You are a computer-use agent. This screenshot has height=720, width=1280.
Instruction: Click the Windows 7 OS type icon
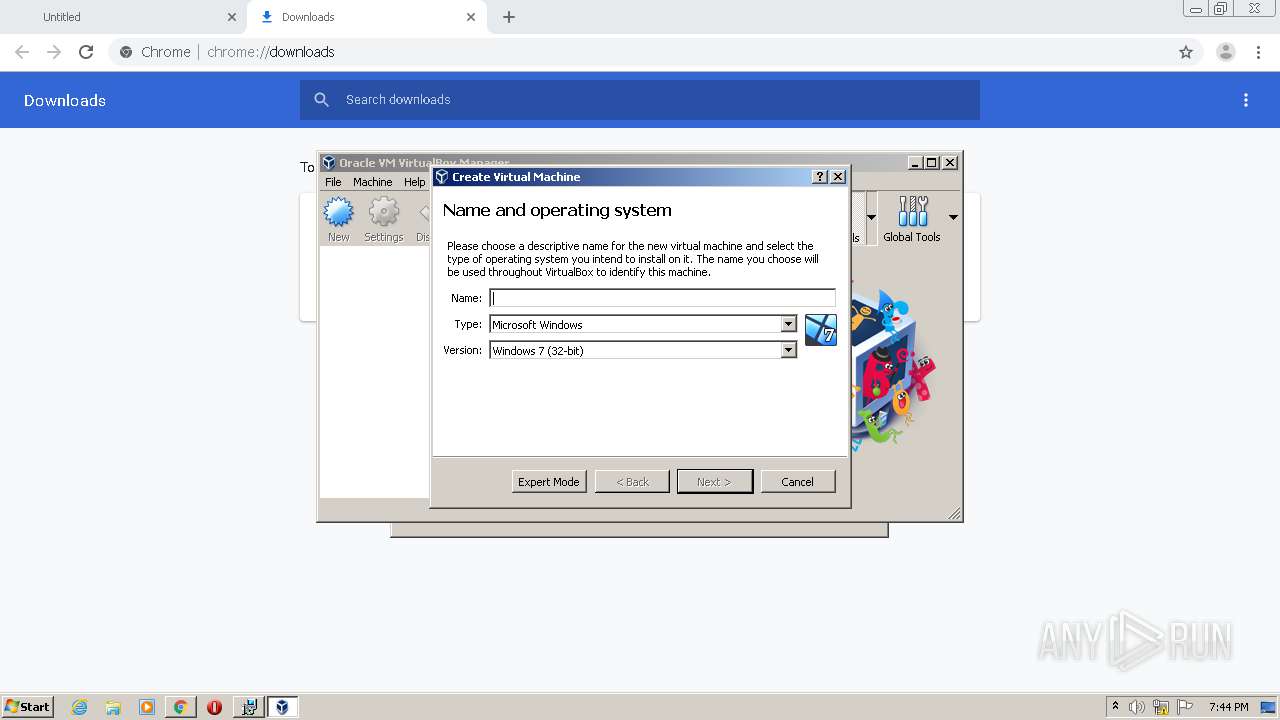[821, 330]
